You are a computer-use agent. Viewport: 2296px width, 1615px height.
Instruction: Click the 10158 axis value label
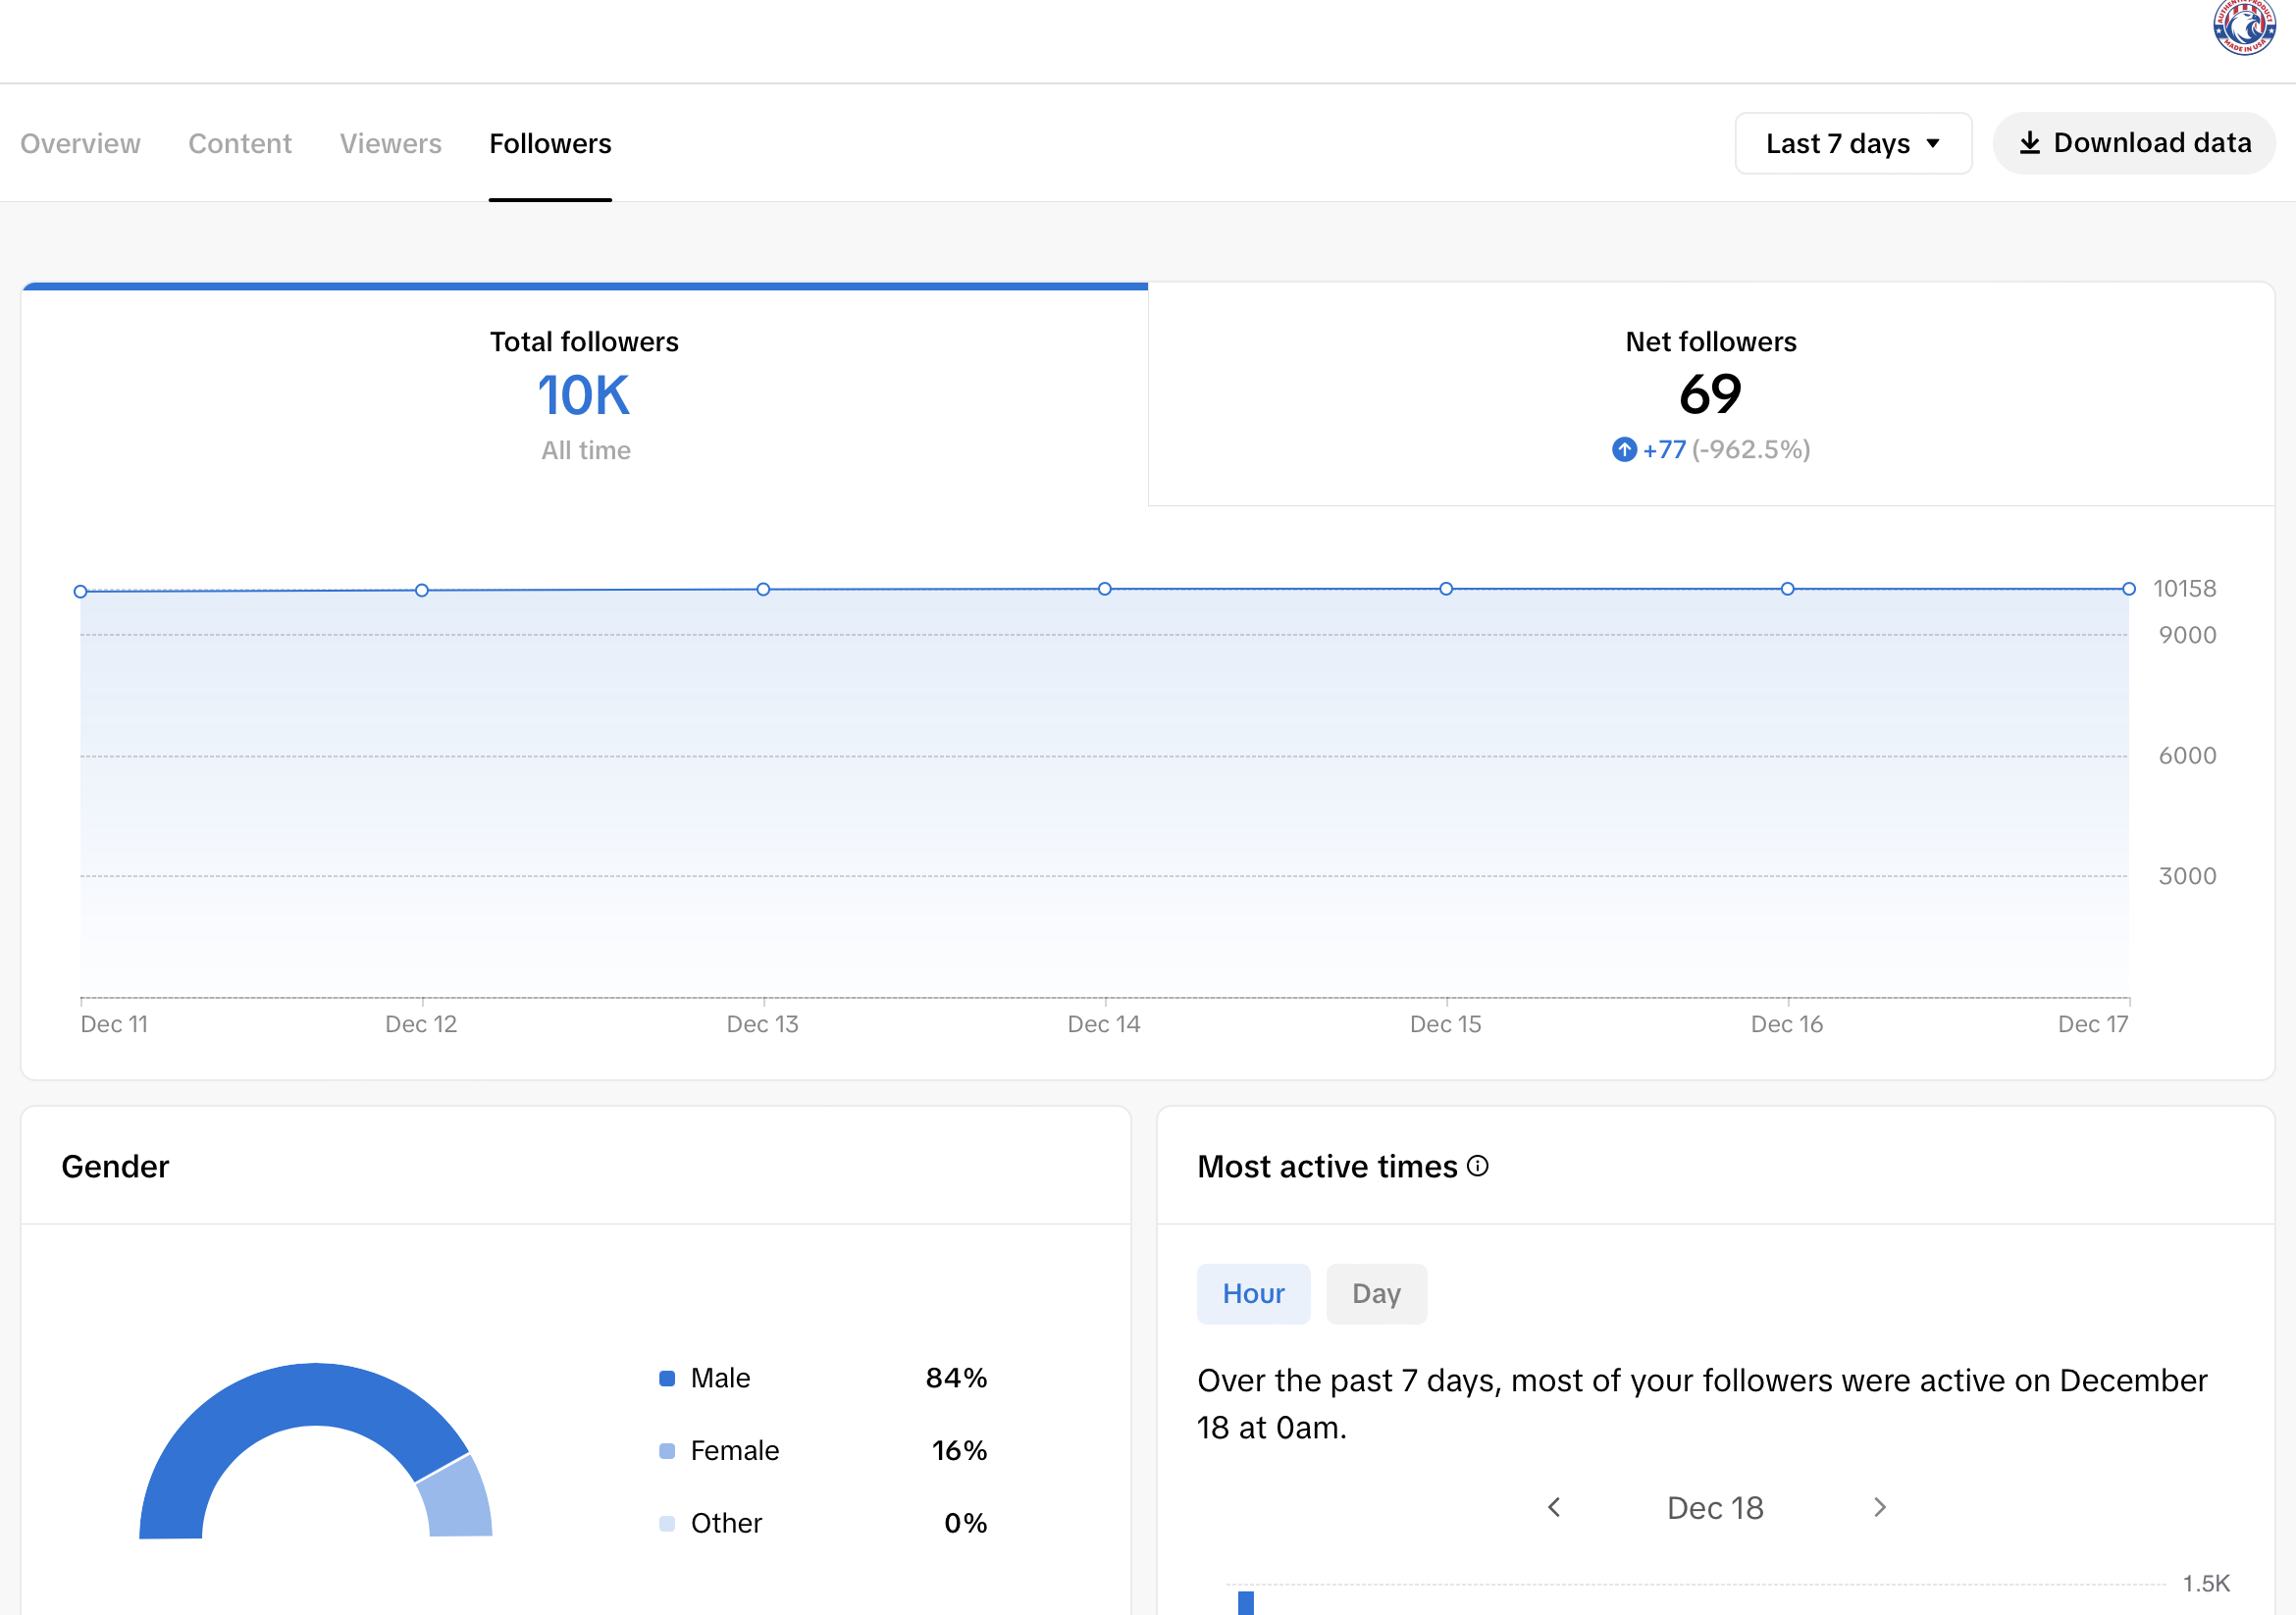2184,589
